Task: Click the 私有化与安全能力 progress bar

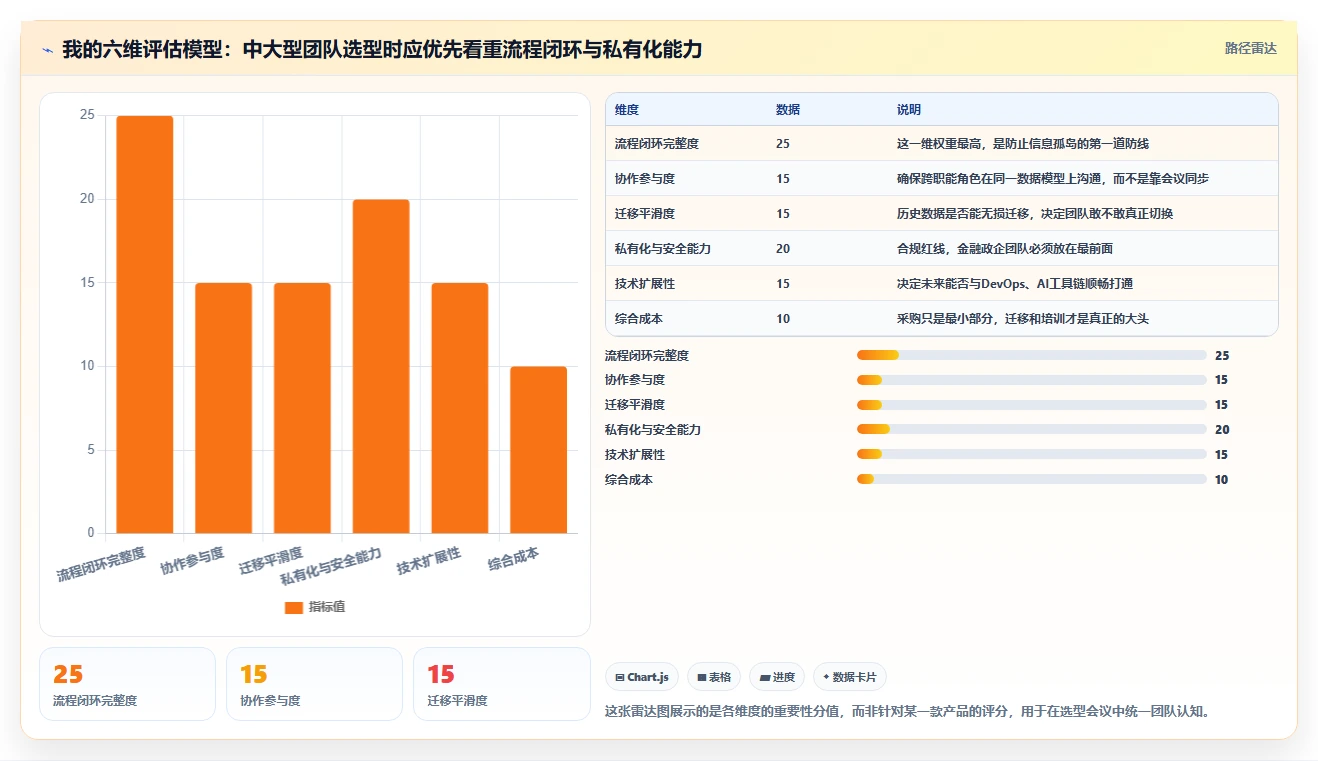Action: (x=1032, y=430)
